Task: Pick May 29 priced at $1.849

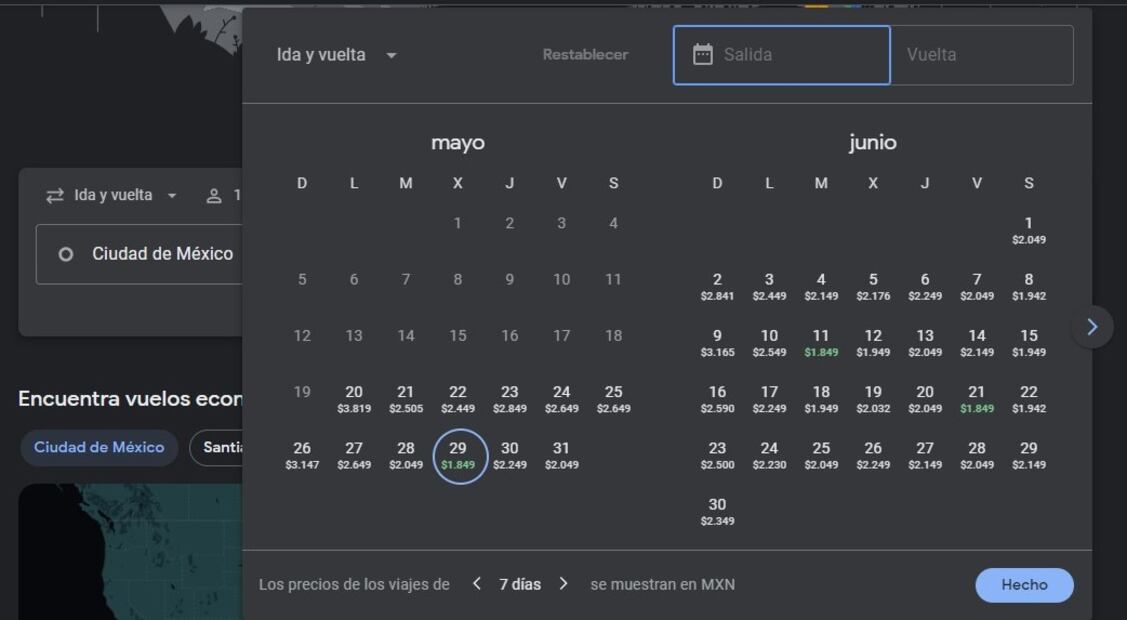Action: (458, 455)
